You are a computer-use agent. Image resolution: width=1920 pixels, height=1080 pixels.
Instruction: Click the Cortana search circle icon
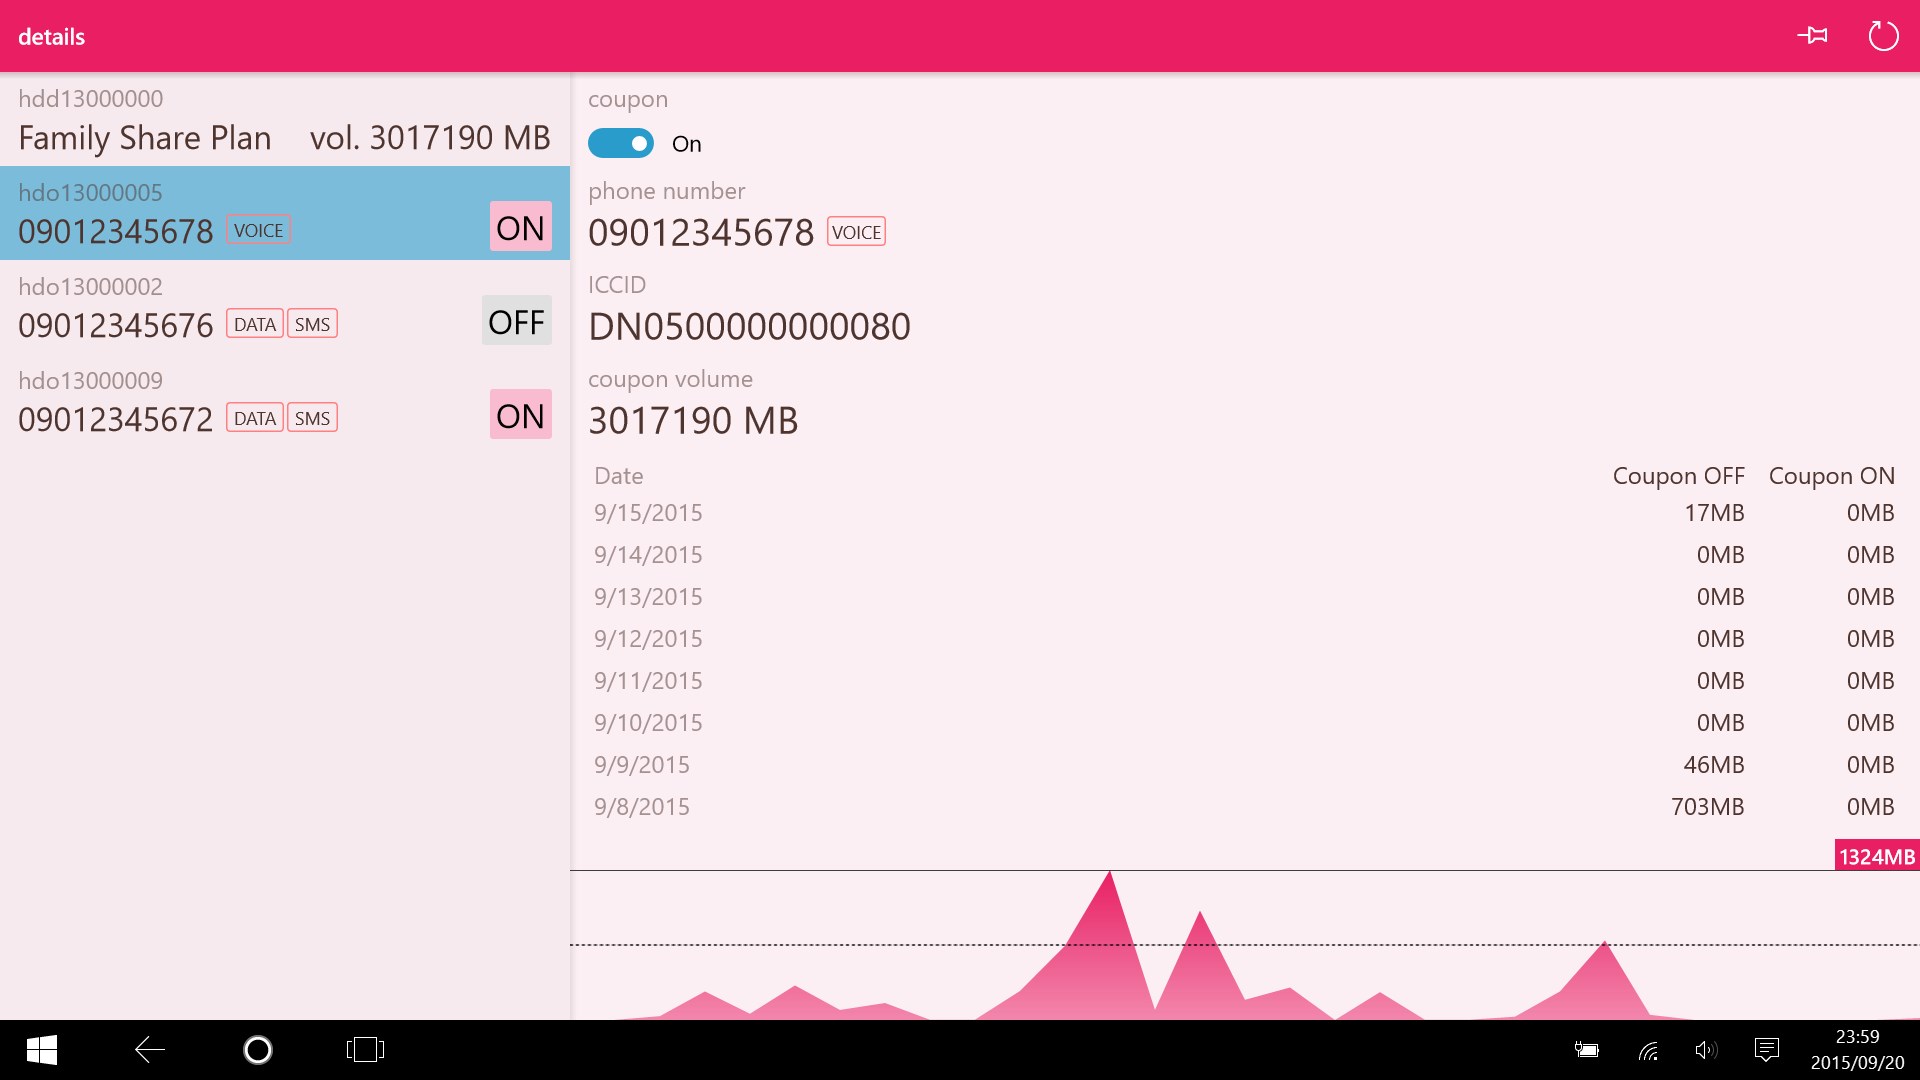[x=258, y=1050]
